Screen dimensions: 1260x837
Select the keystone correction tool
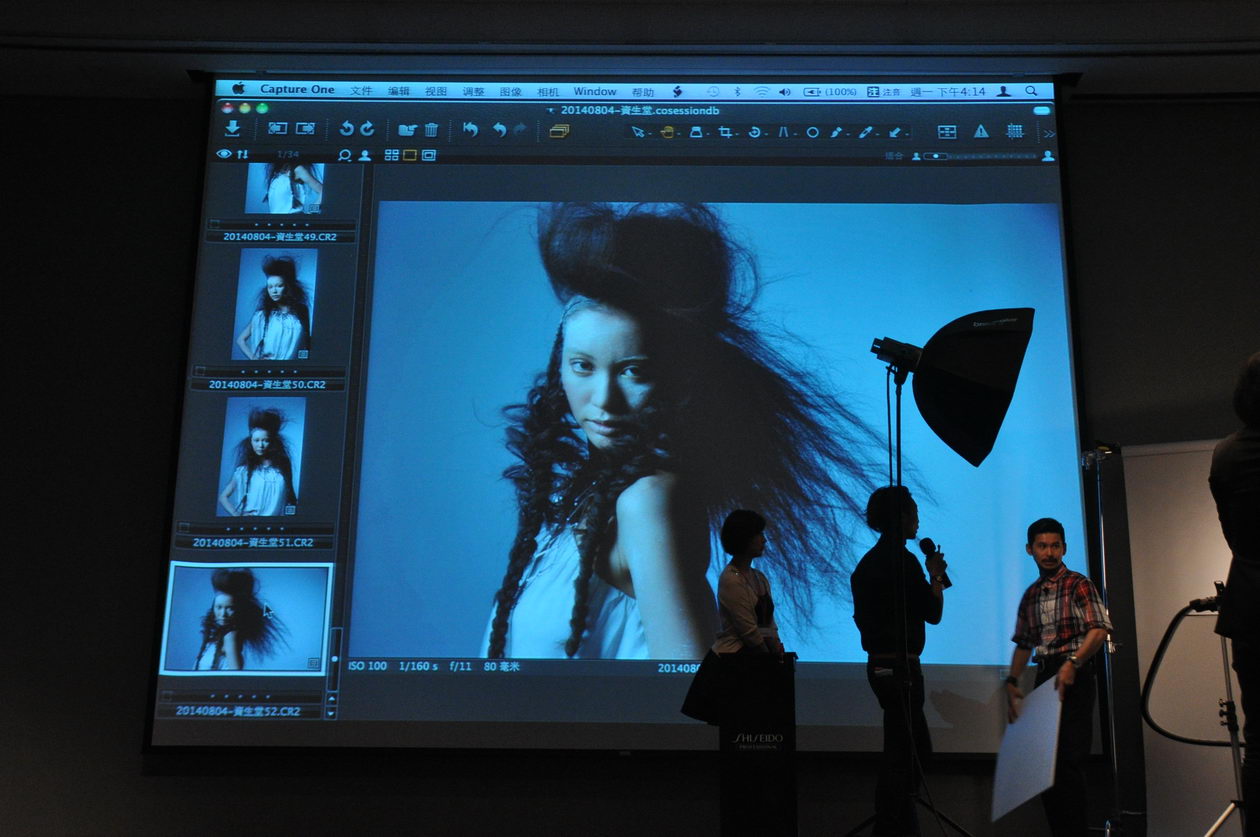(784, 132)
